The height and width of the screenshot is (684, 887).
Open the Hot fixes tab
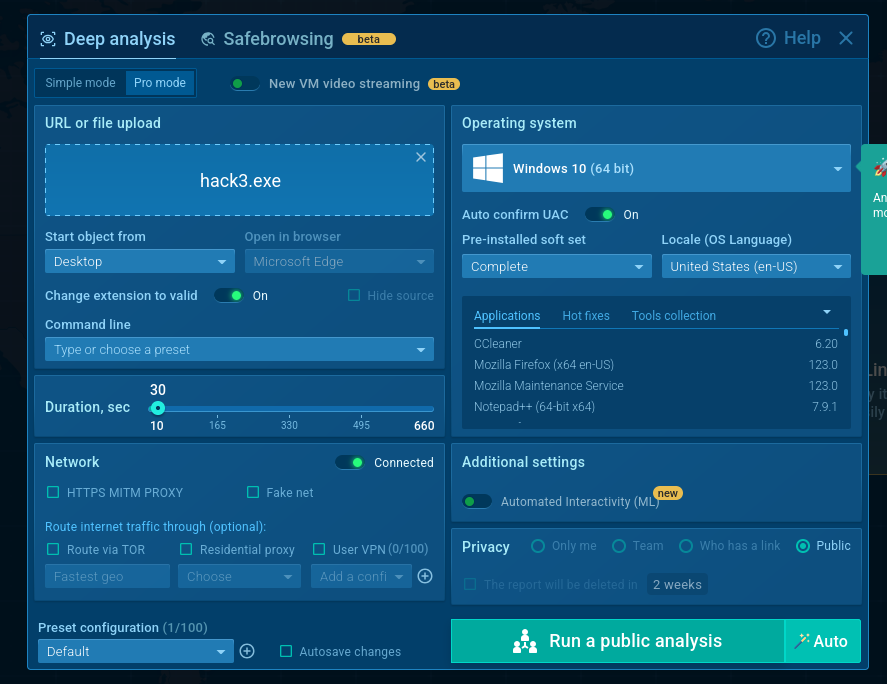[x=586, y=316]
